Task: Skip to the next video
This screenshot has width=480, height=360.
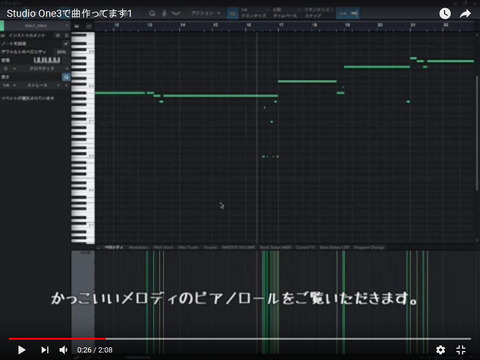Action: 45,350
